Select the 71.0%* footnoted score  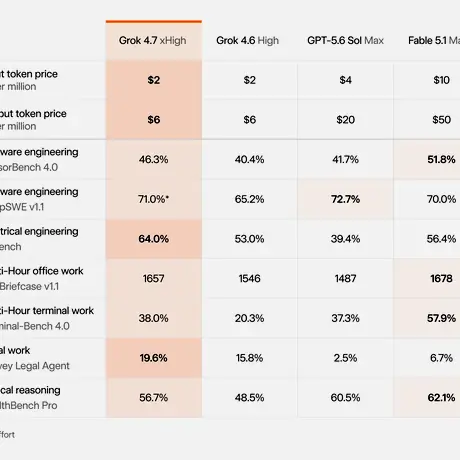[154, 199]
